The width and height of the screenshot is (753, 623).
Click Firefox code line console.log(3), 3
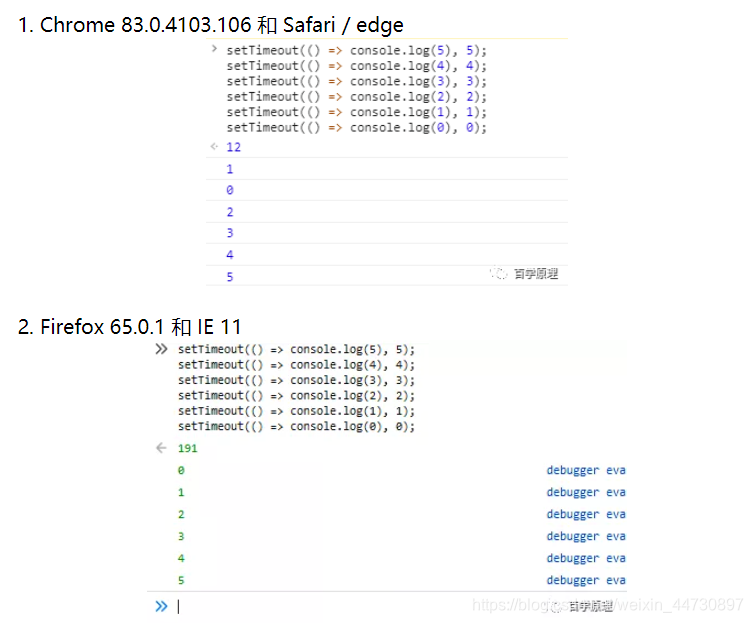(296, 380)
